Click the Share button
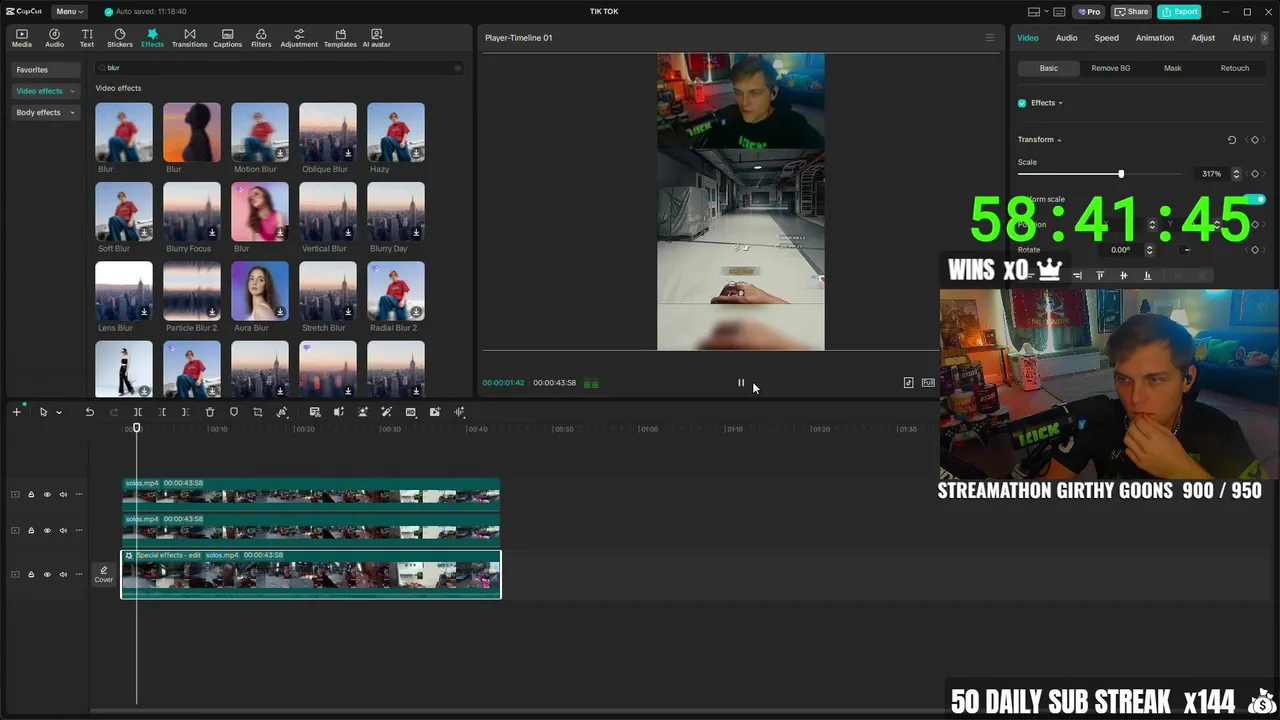The image size is (1280, 720). coord(1132,11)
